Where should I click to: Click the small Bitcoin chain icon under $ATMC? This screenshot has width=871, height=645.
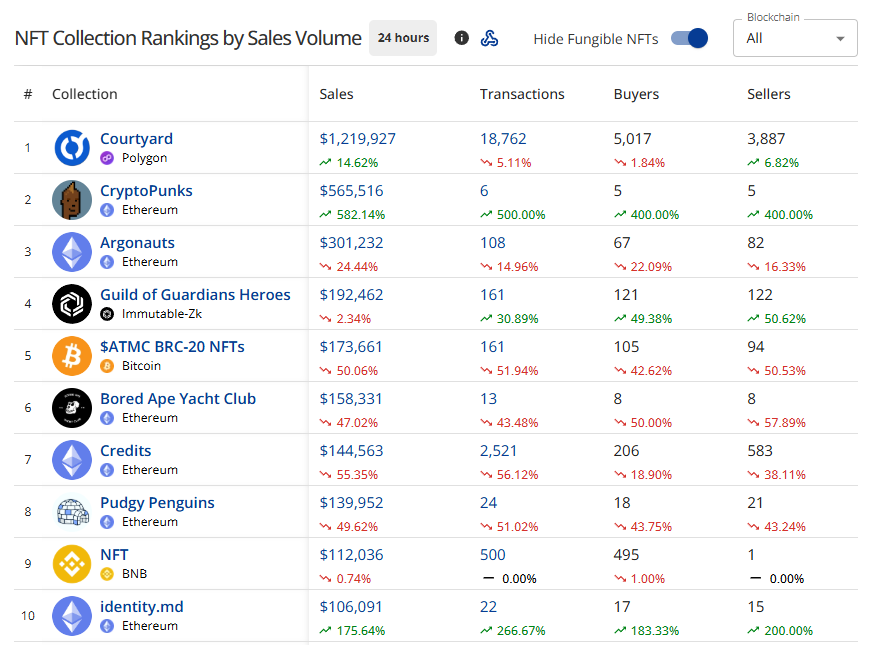107,366
